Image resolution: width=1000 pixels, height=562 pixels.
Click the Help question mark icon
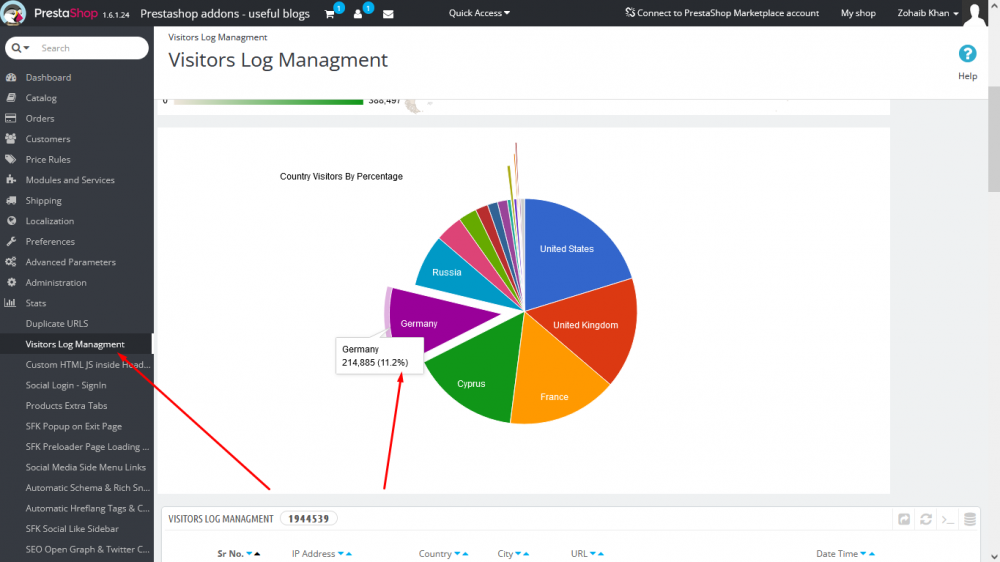967,54
